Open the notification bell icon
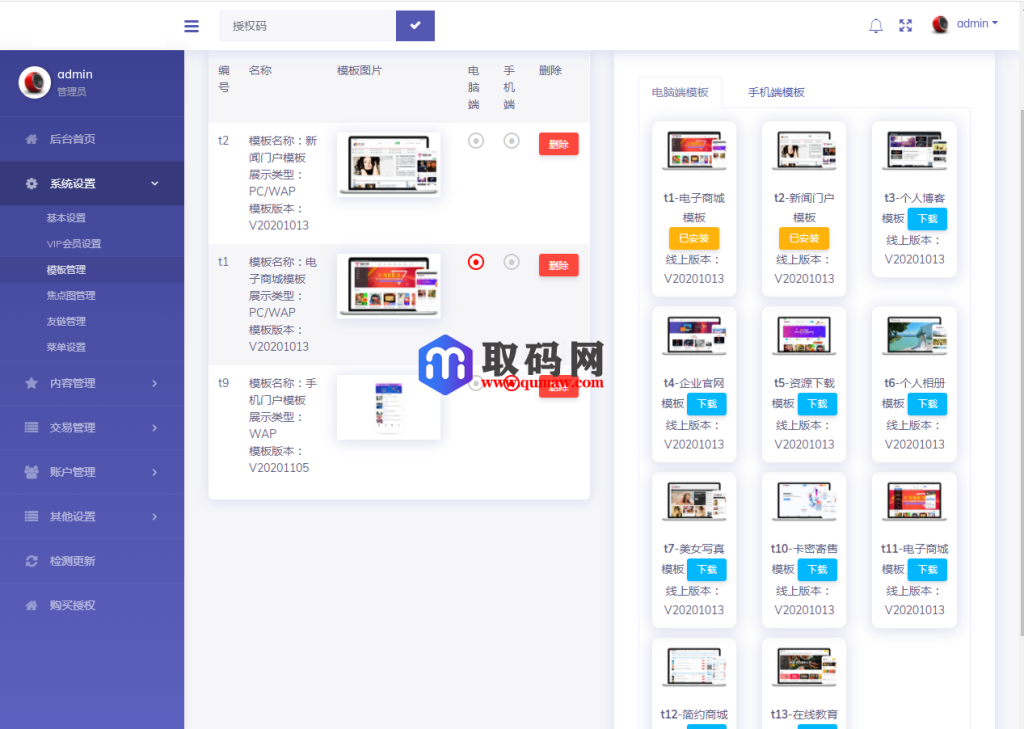This screenshot has height=729, width=1024. pos(876,25)
